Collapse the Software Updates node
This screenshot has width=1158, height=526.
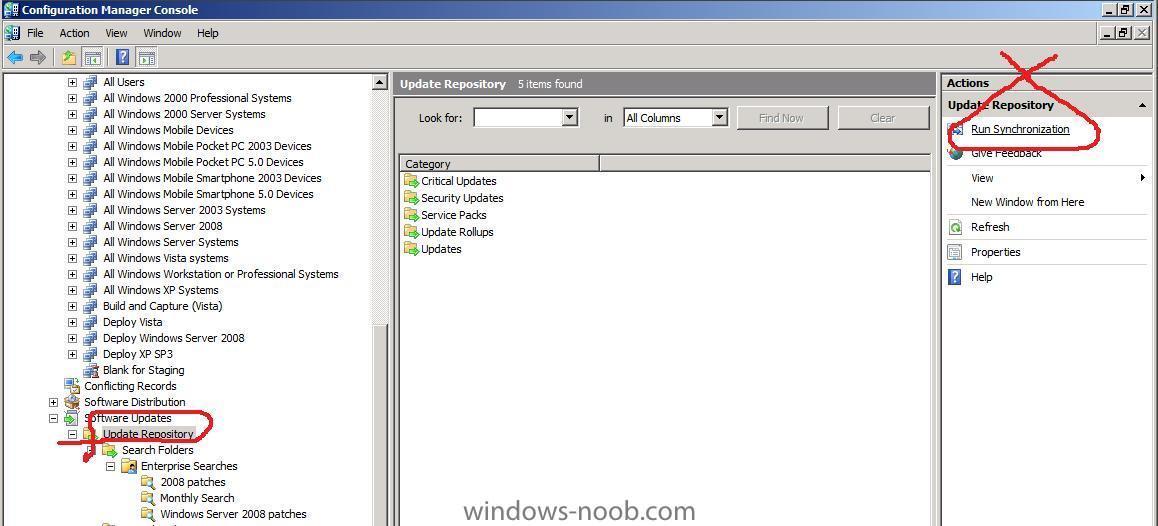pyautogui.click(x=53, y=418)
